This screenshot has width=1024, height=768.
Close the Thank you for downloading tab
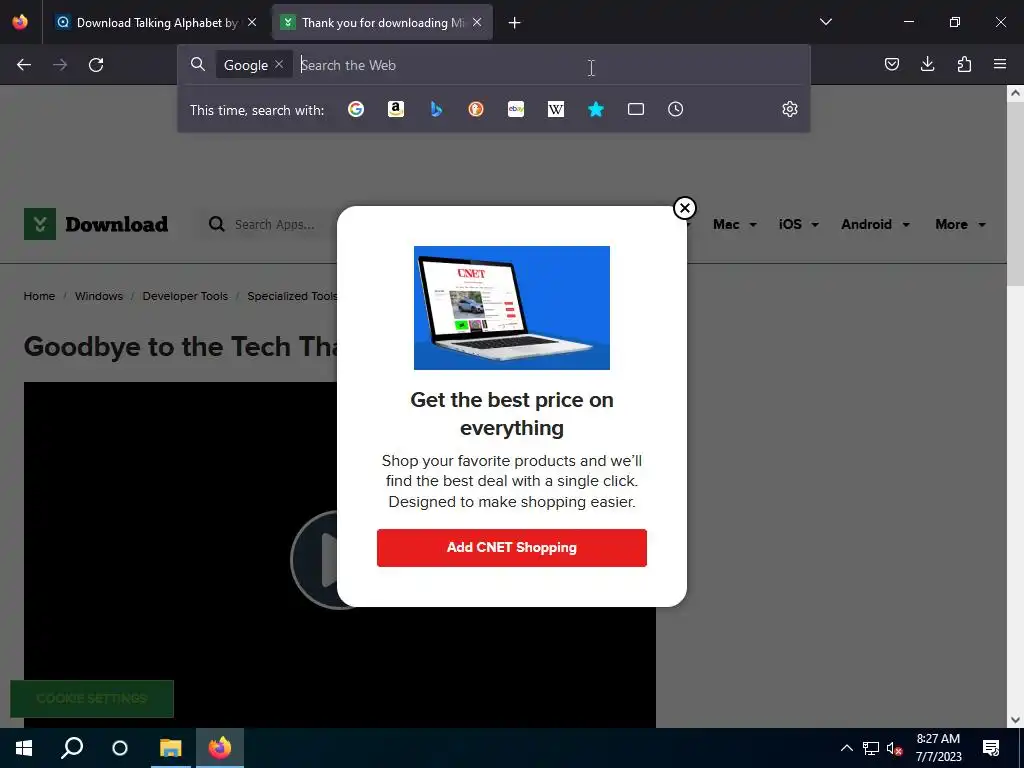tap(477, 22)
